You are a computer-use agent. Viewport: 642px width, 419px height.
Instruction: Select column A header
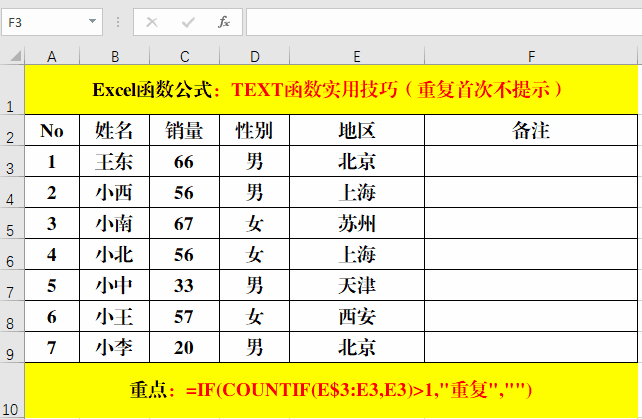(52, 56)
